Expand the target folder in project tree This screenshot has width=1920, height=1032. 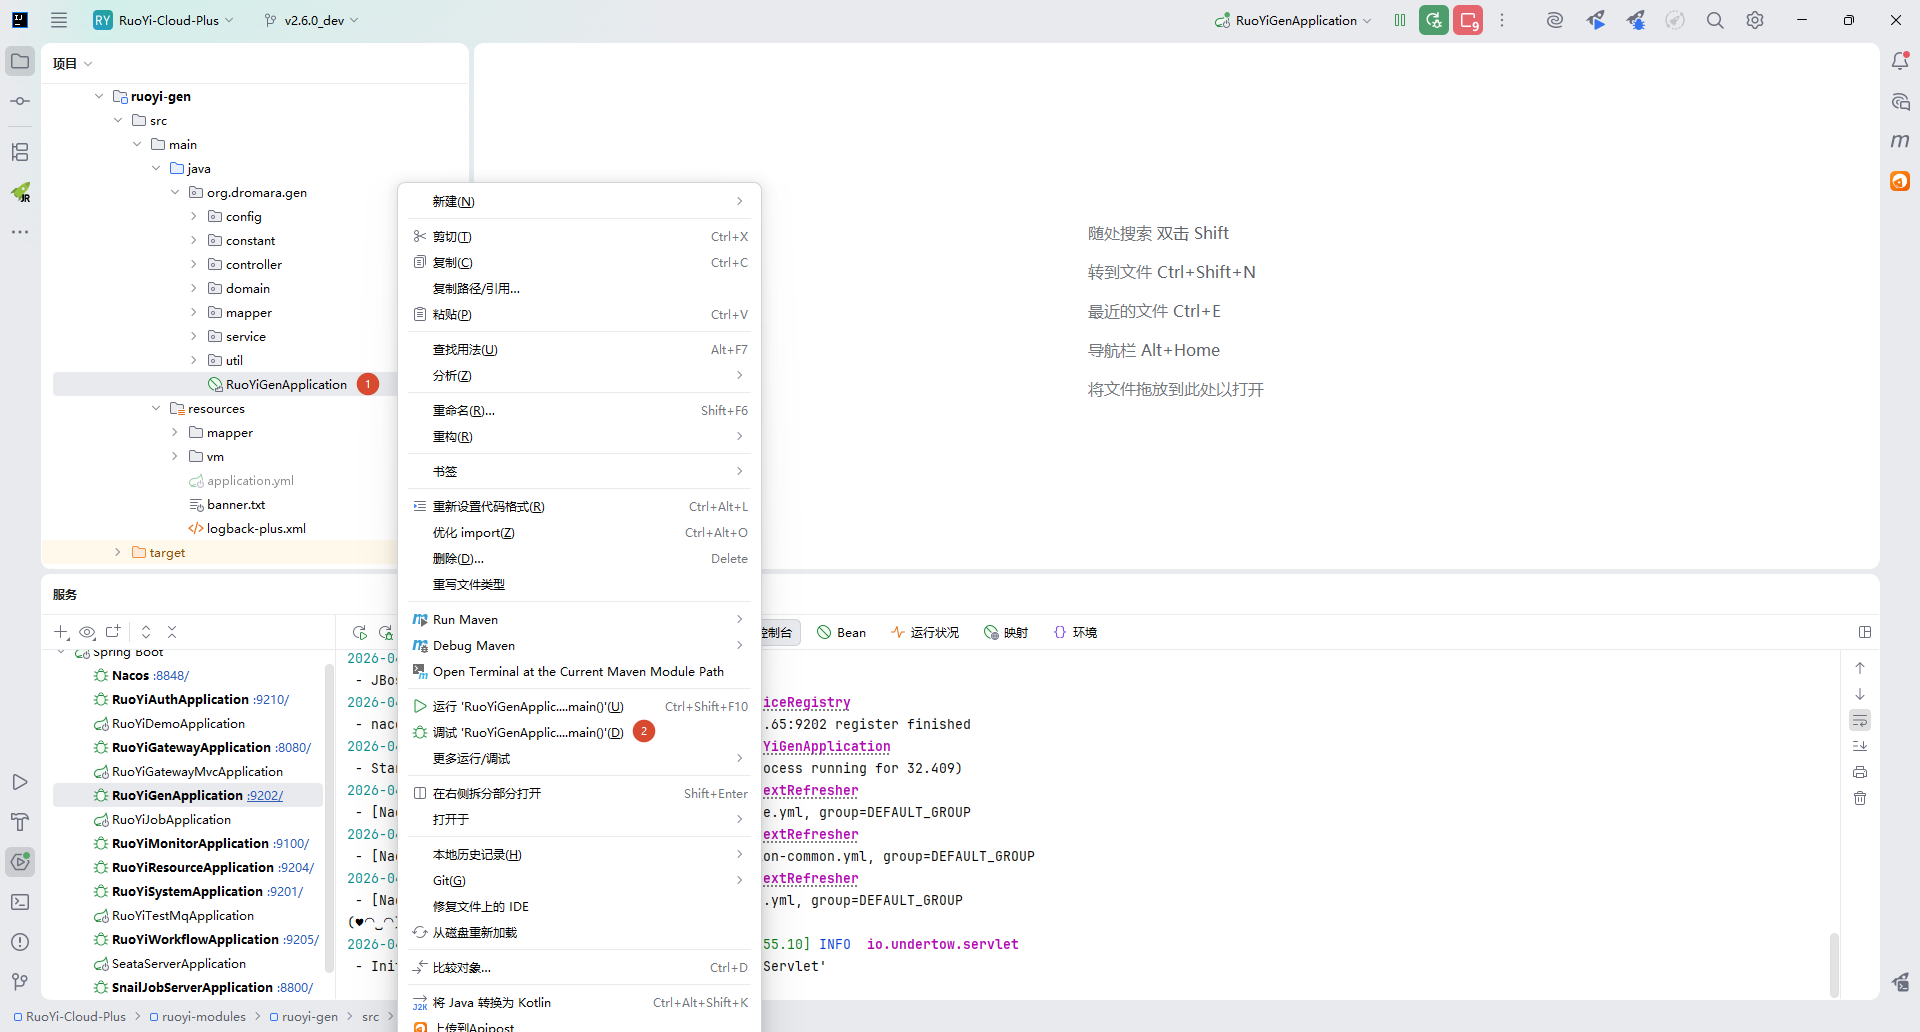tap(118, 552)
